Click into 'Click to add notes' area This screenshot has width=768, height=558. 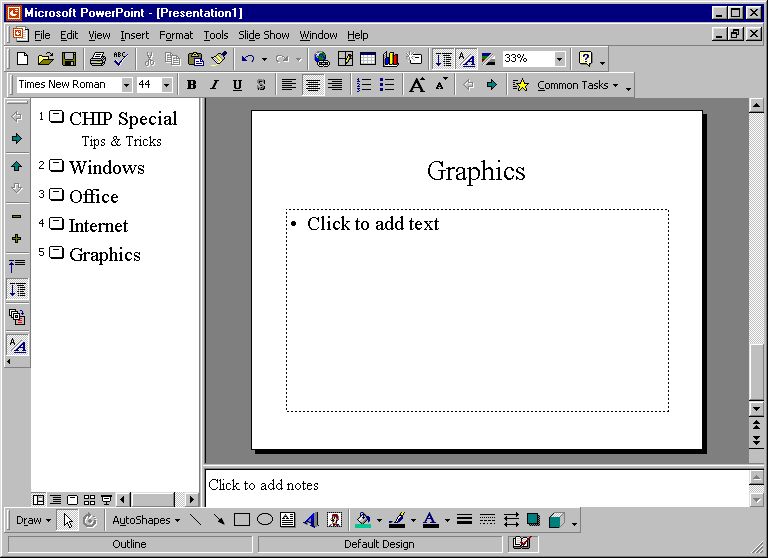(x=477, y=488)
